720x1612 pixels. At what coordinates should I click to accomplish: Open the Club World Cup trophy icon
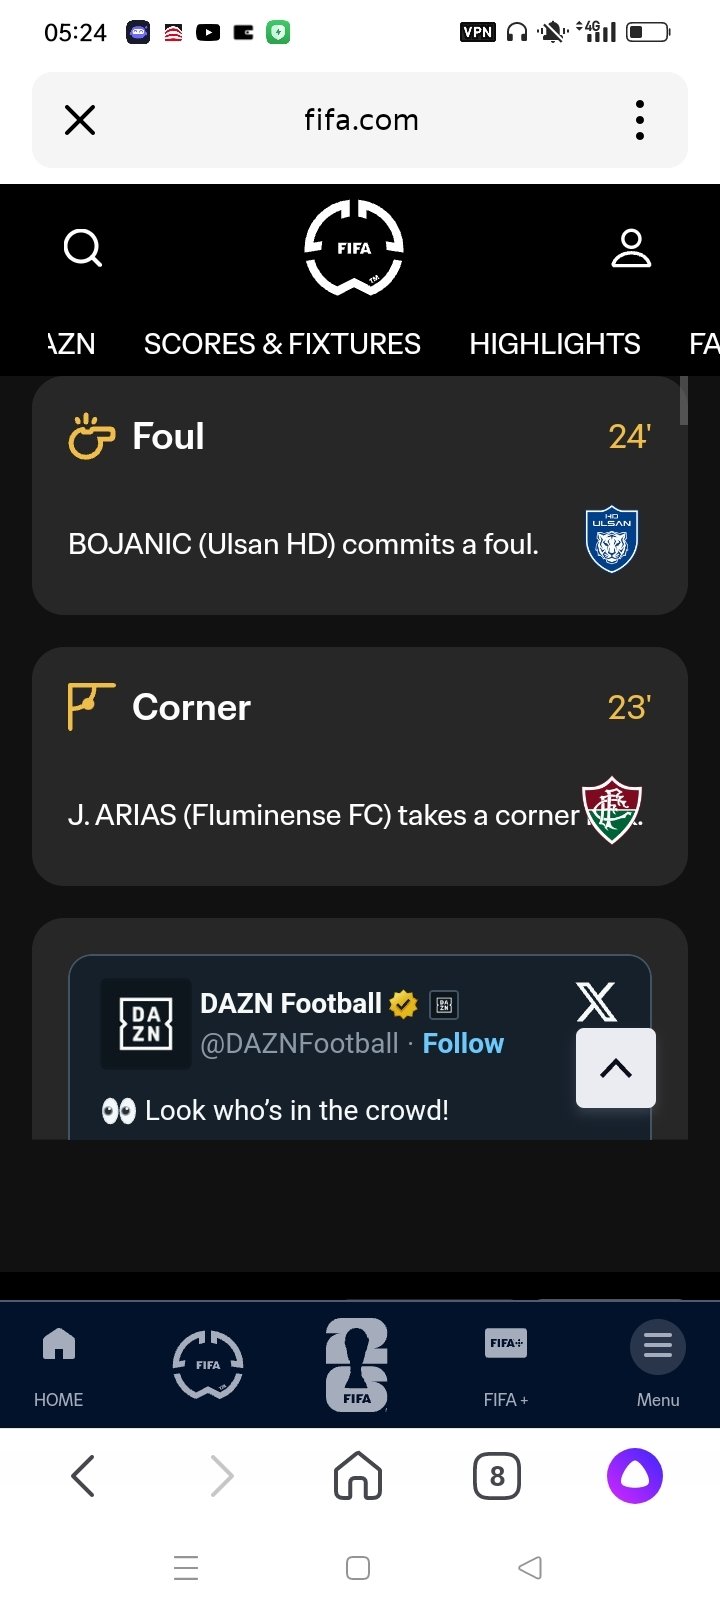pos(357,1364)
